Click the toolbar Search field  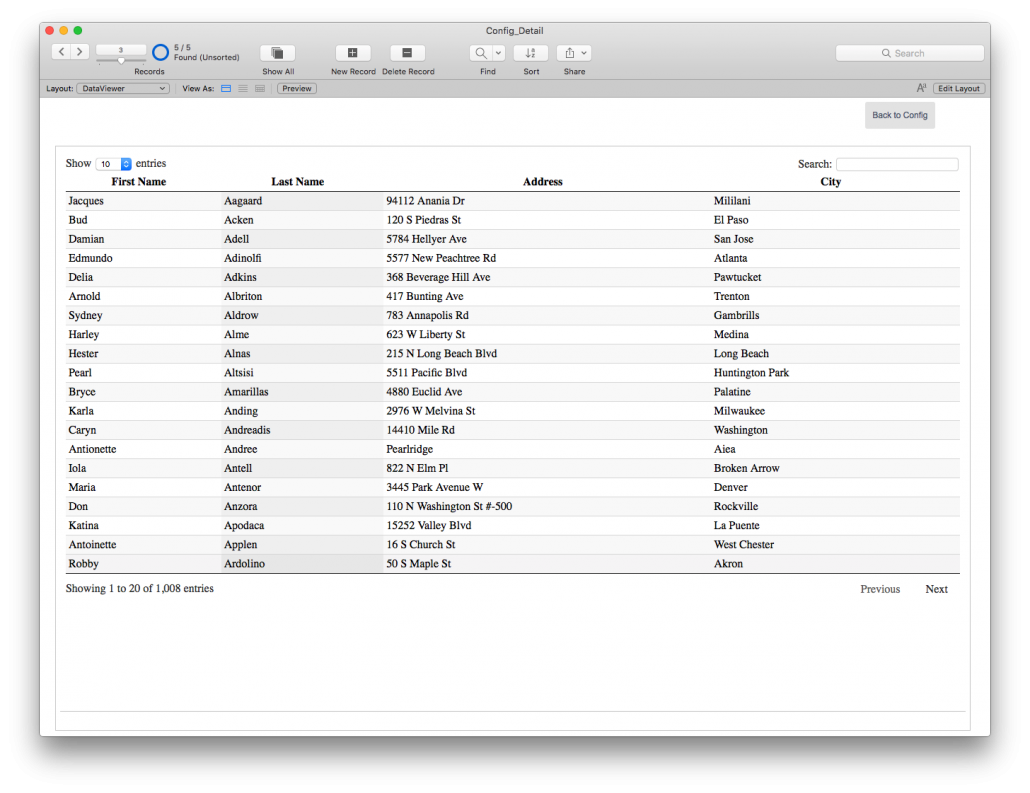pos(909,53)
